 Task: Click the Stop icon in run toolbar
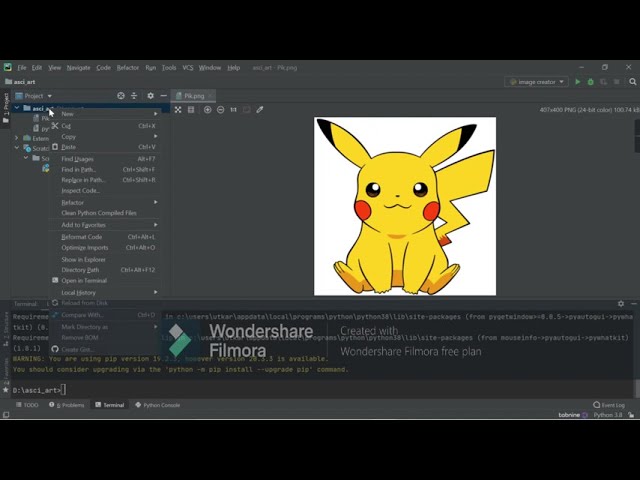pos(616,82)
